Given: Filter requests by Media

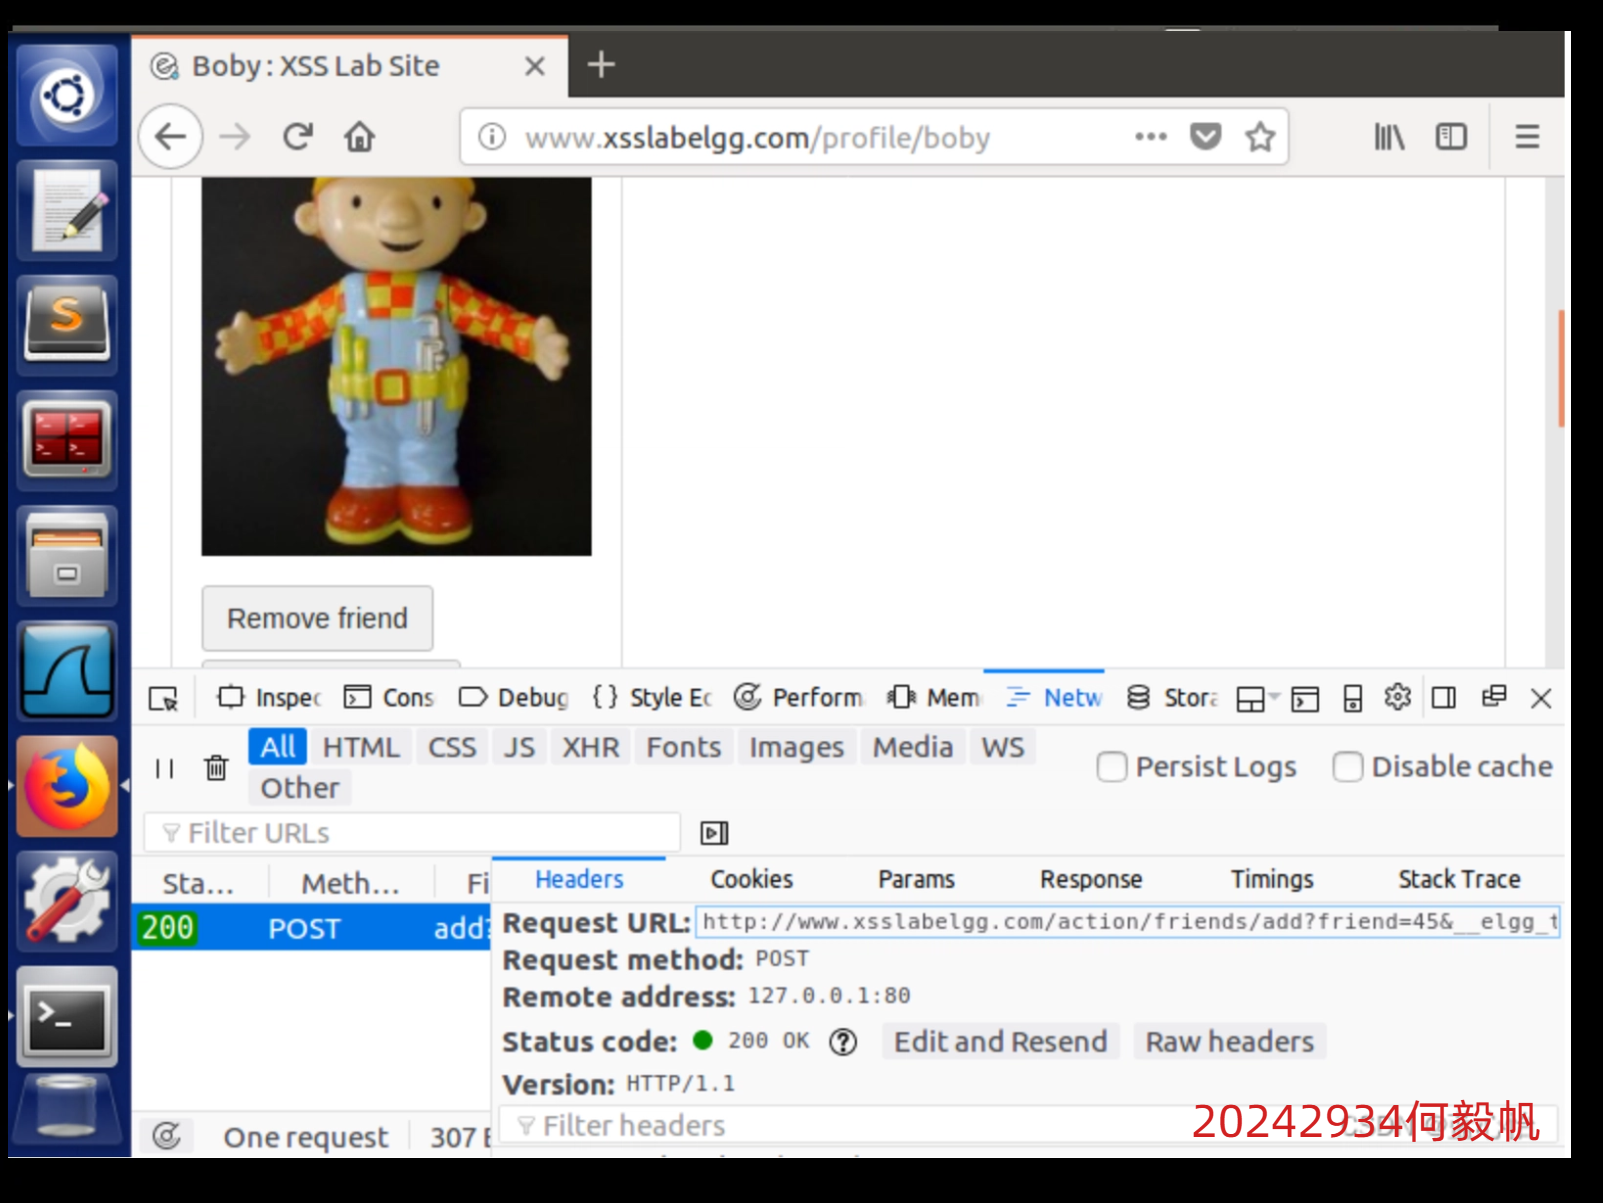Looking at the screenshot, I should 913,747.
